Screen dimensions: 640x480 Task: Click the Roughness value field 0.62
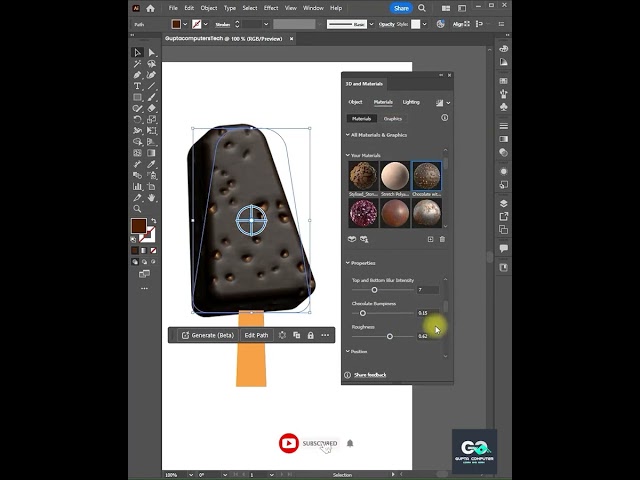(x=428, y=336)
